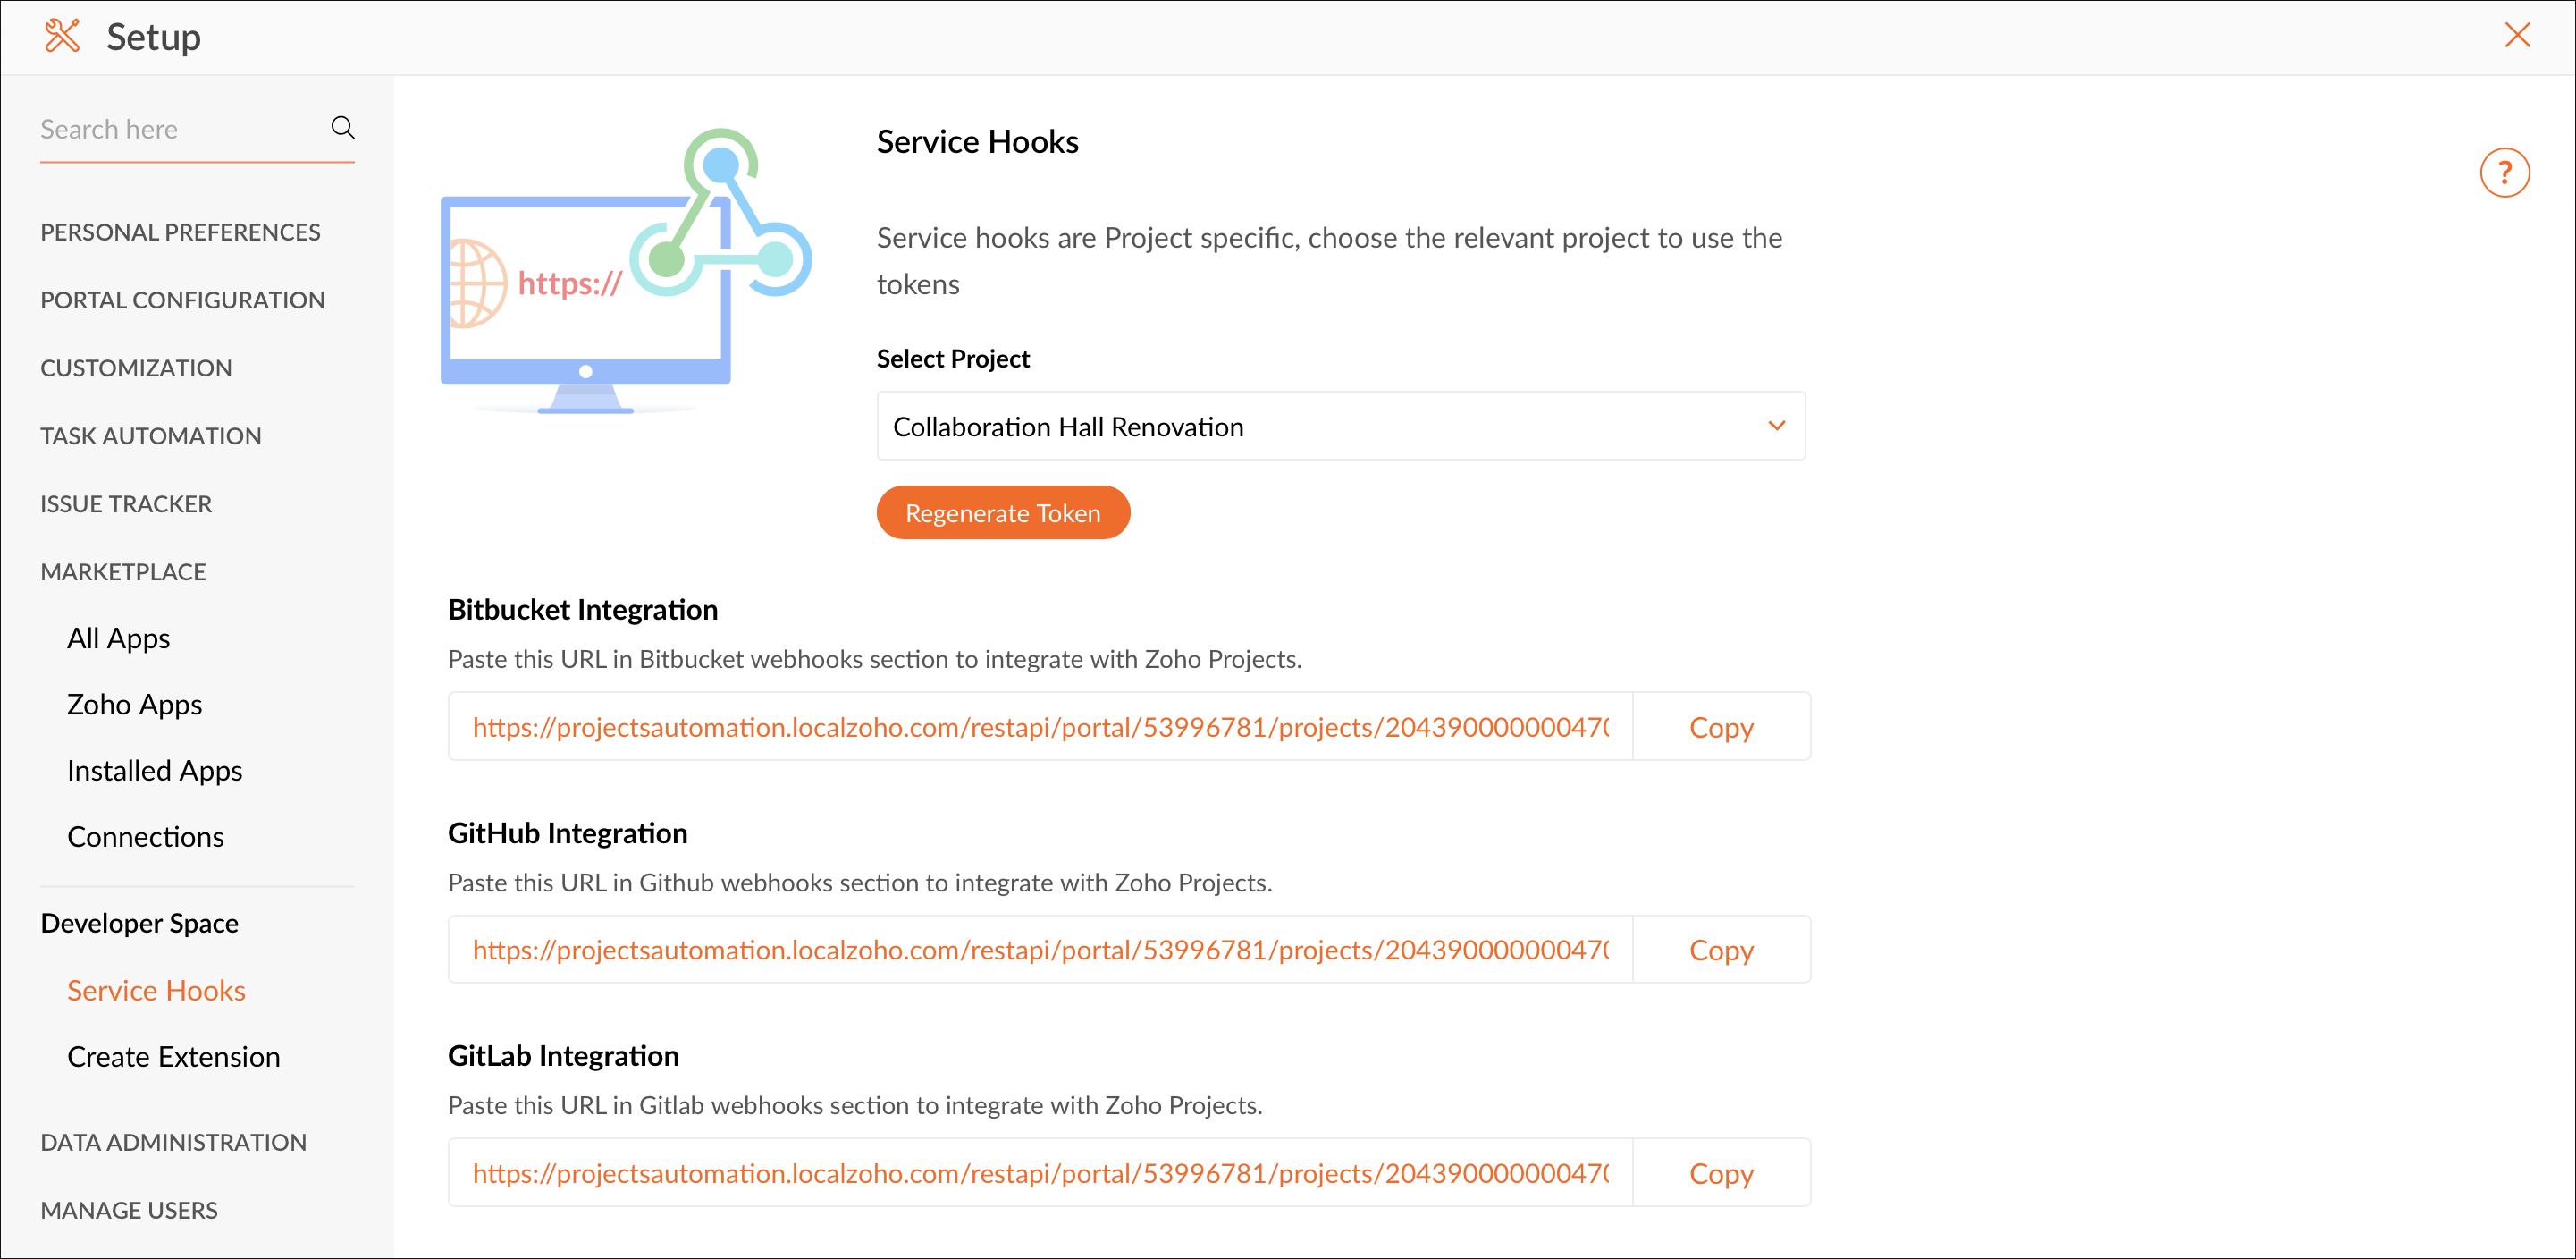Select Create Extension under Developer Space

(x=173, y=1056)
